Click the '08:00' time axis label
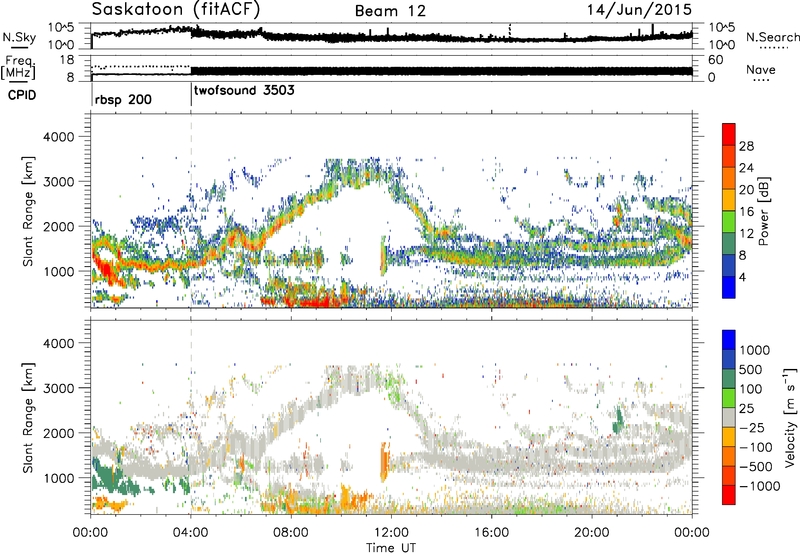The height and width of the screenshot is (554, 800). [291, 533]
